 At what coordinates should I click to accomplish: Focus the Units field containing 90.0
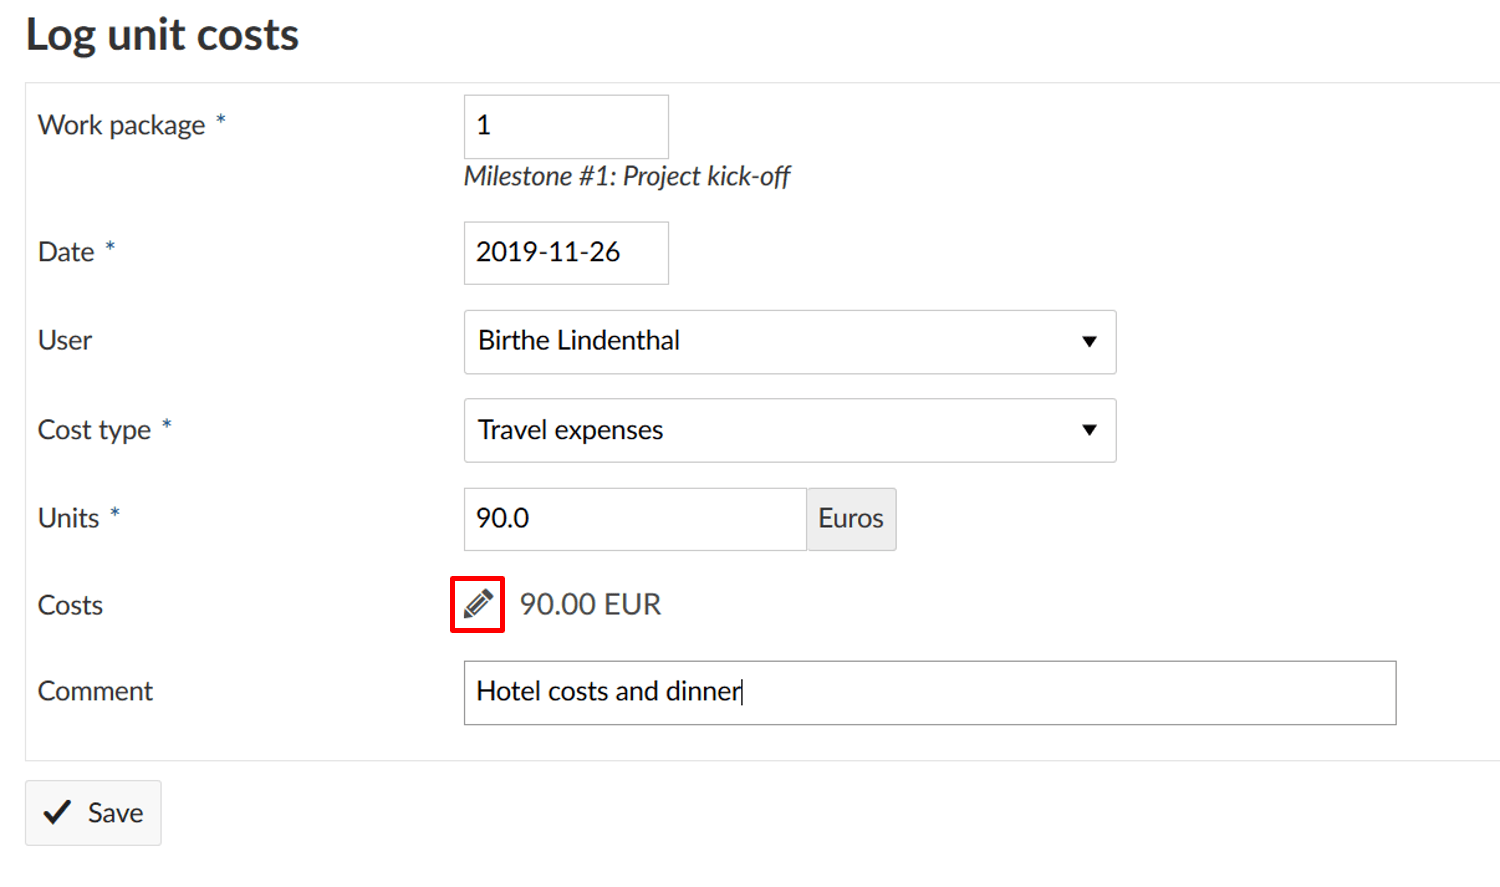coord(634,519)
